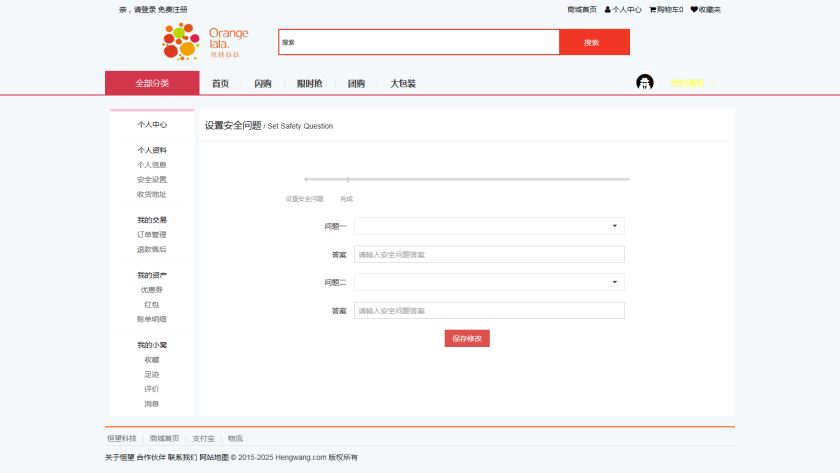This screenshot has height=473, width=840.
Task: Open 收货地址 in the sidebar
Action: click(152, 194)
